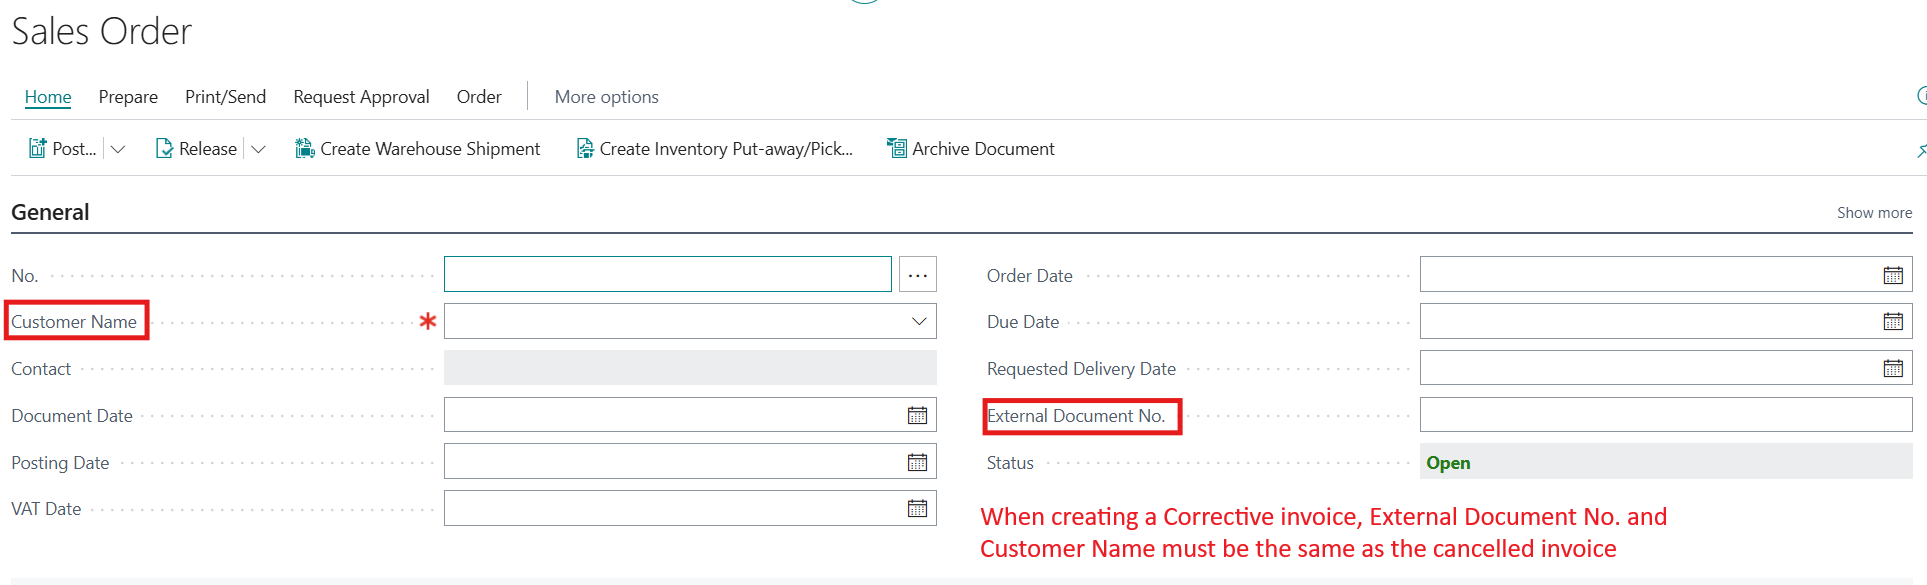Click the Post action icon
The height and width of the screenshot is (585, 1927).
[37, 148]
